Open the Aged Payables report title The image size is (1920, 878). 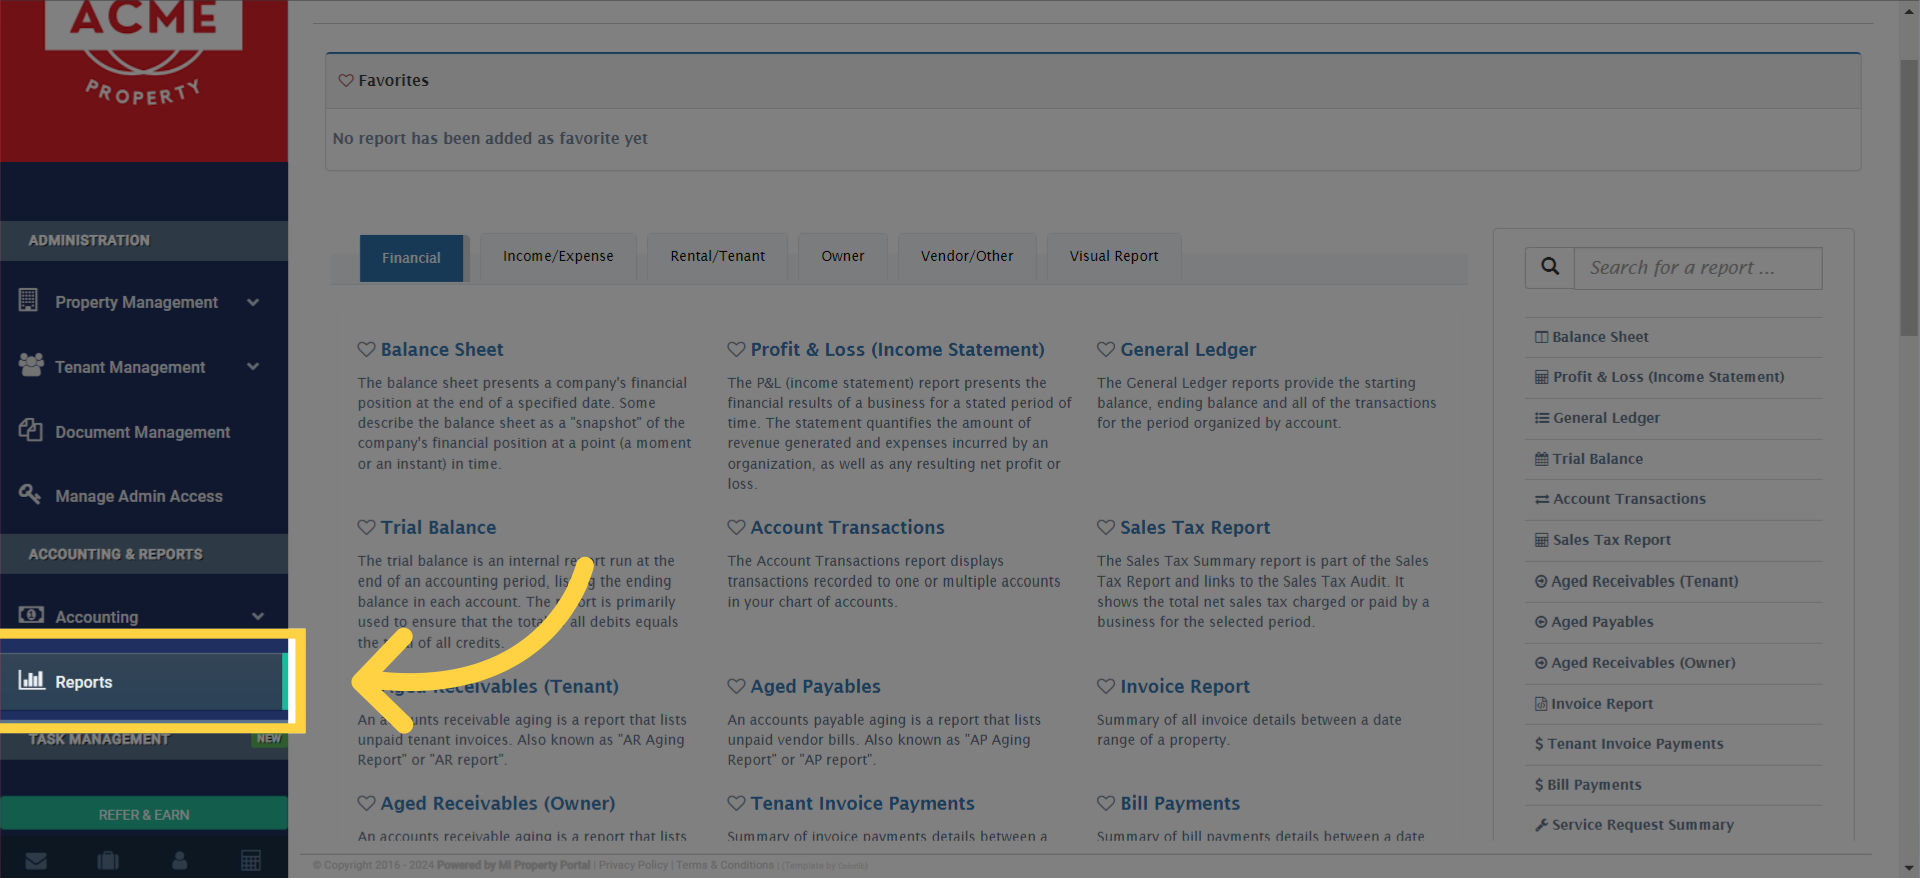point(816,686)
